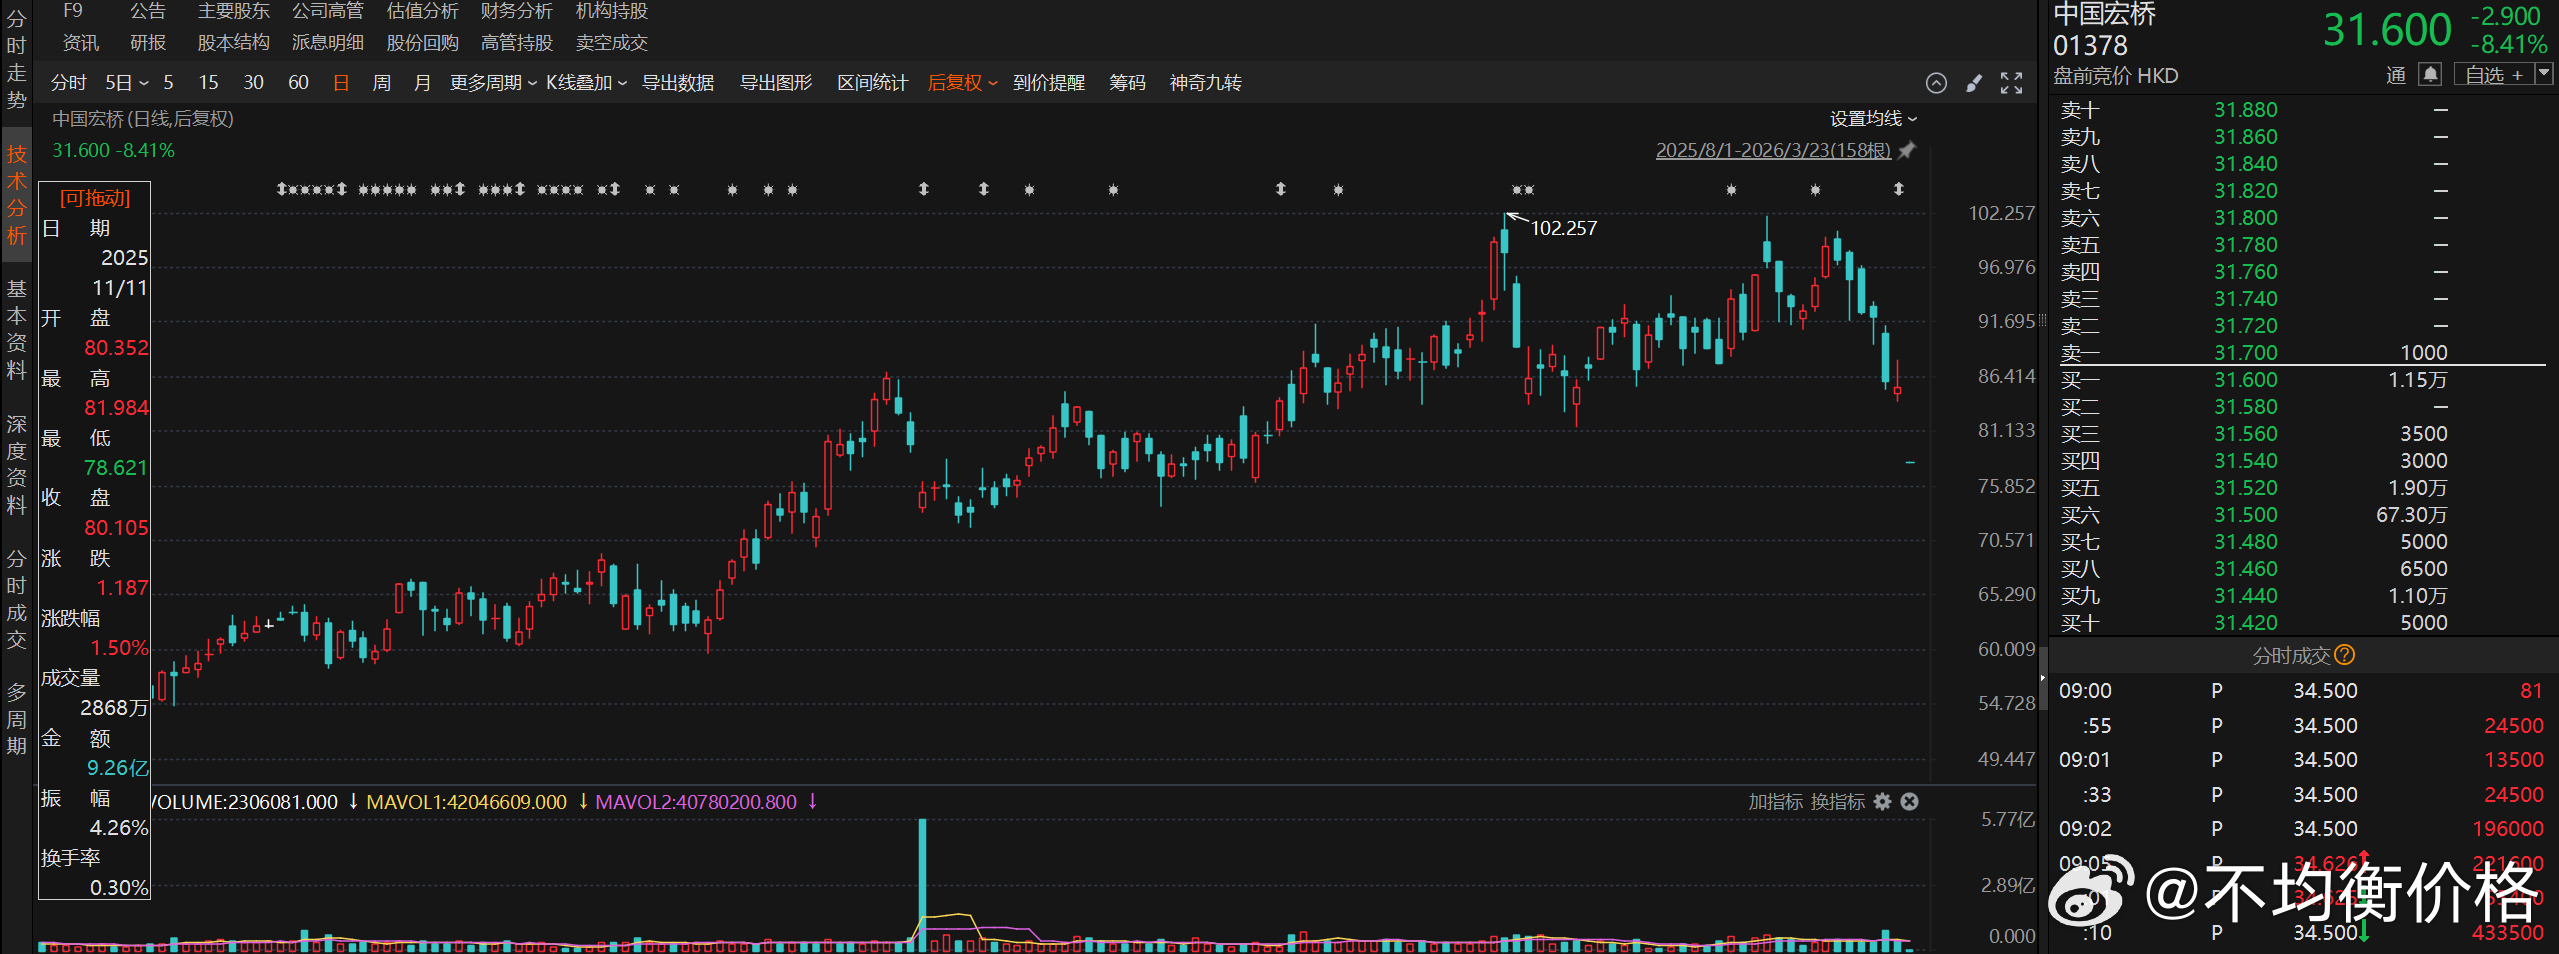Click the date range link 2025/8/1-2026/3/23
The width and height of the screenshot is (2559, 954).
(x=1773, y=150)
